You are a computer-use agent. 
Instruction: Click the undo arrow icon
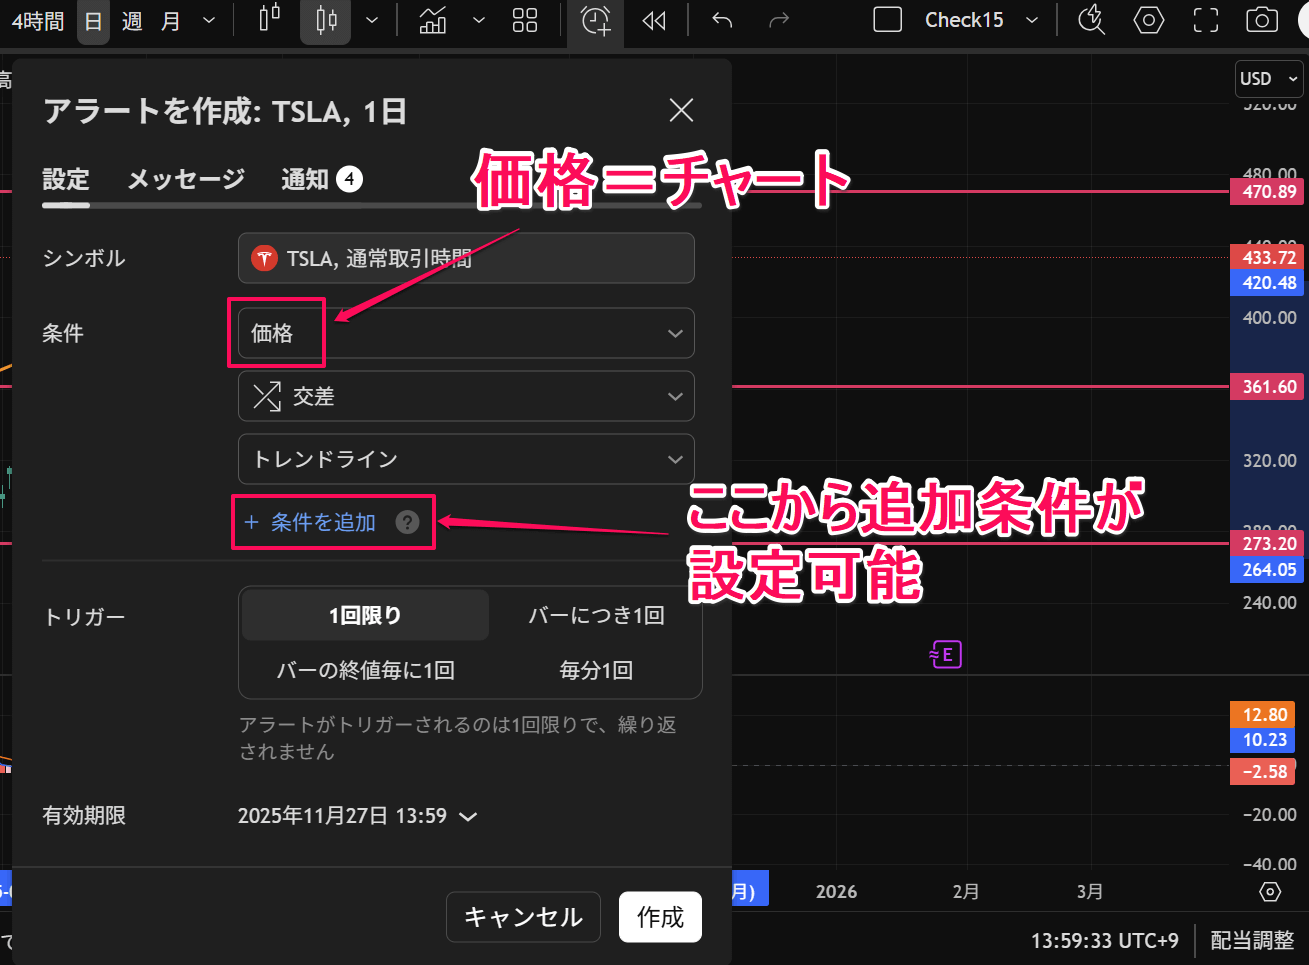coord(721,20)
